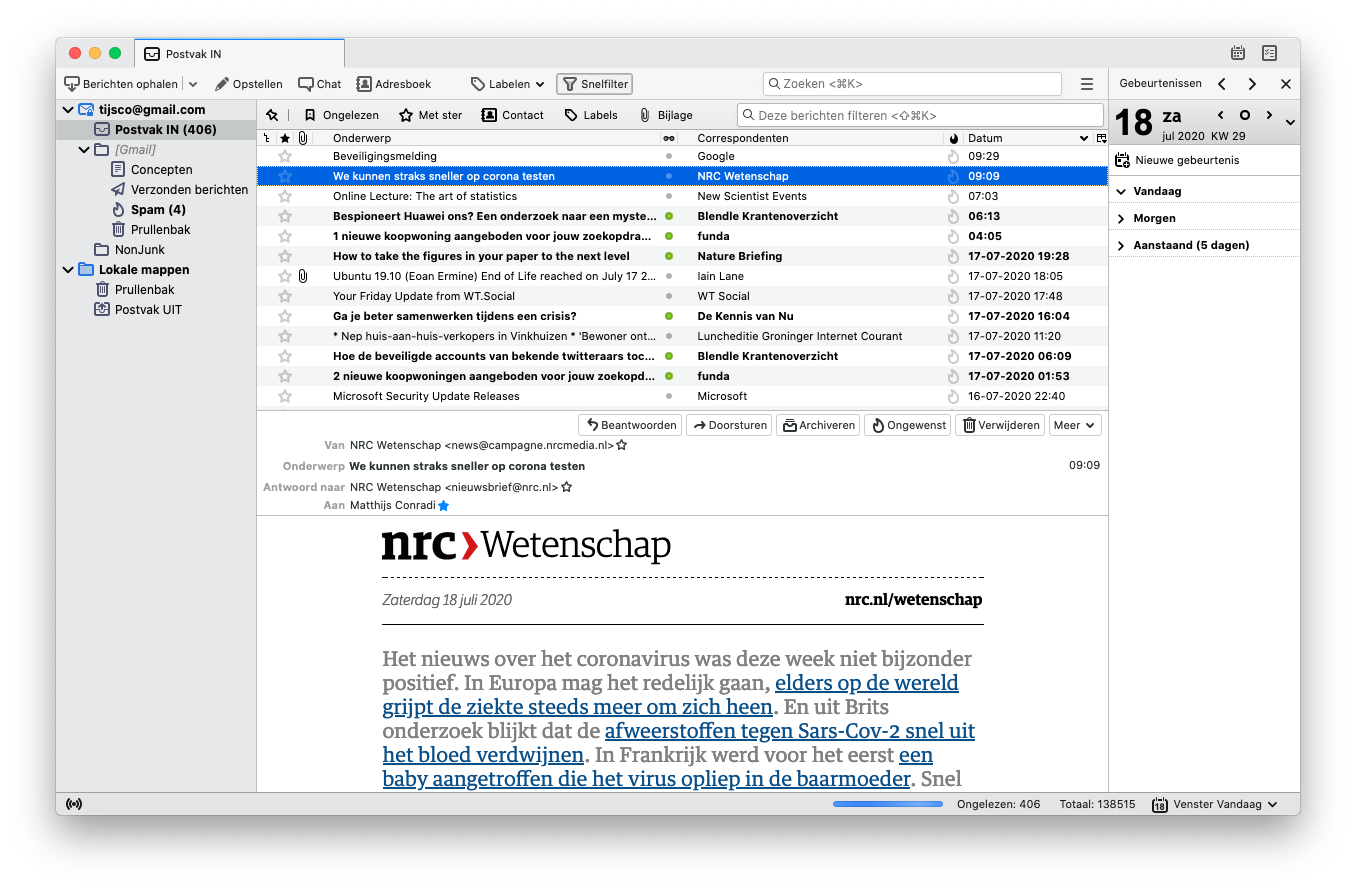Click the online status icon in status bar

tap(73, 804)
